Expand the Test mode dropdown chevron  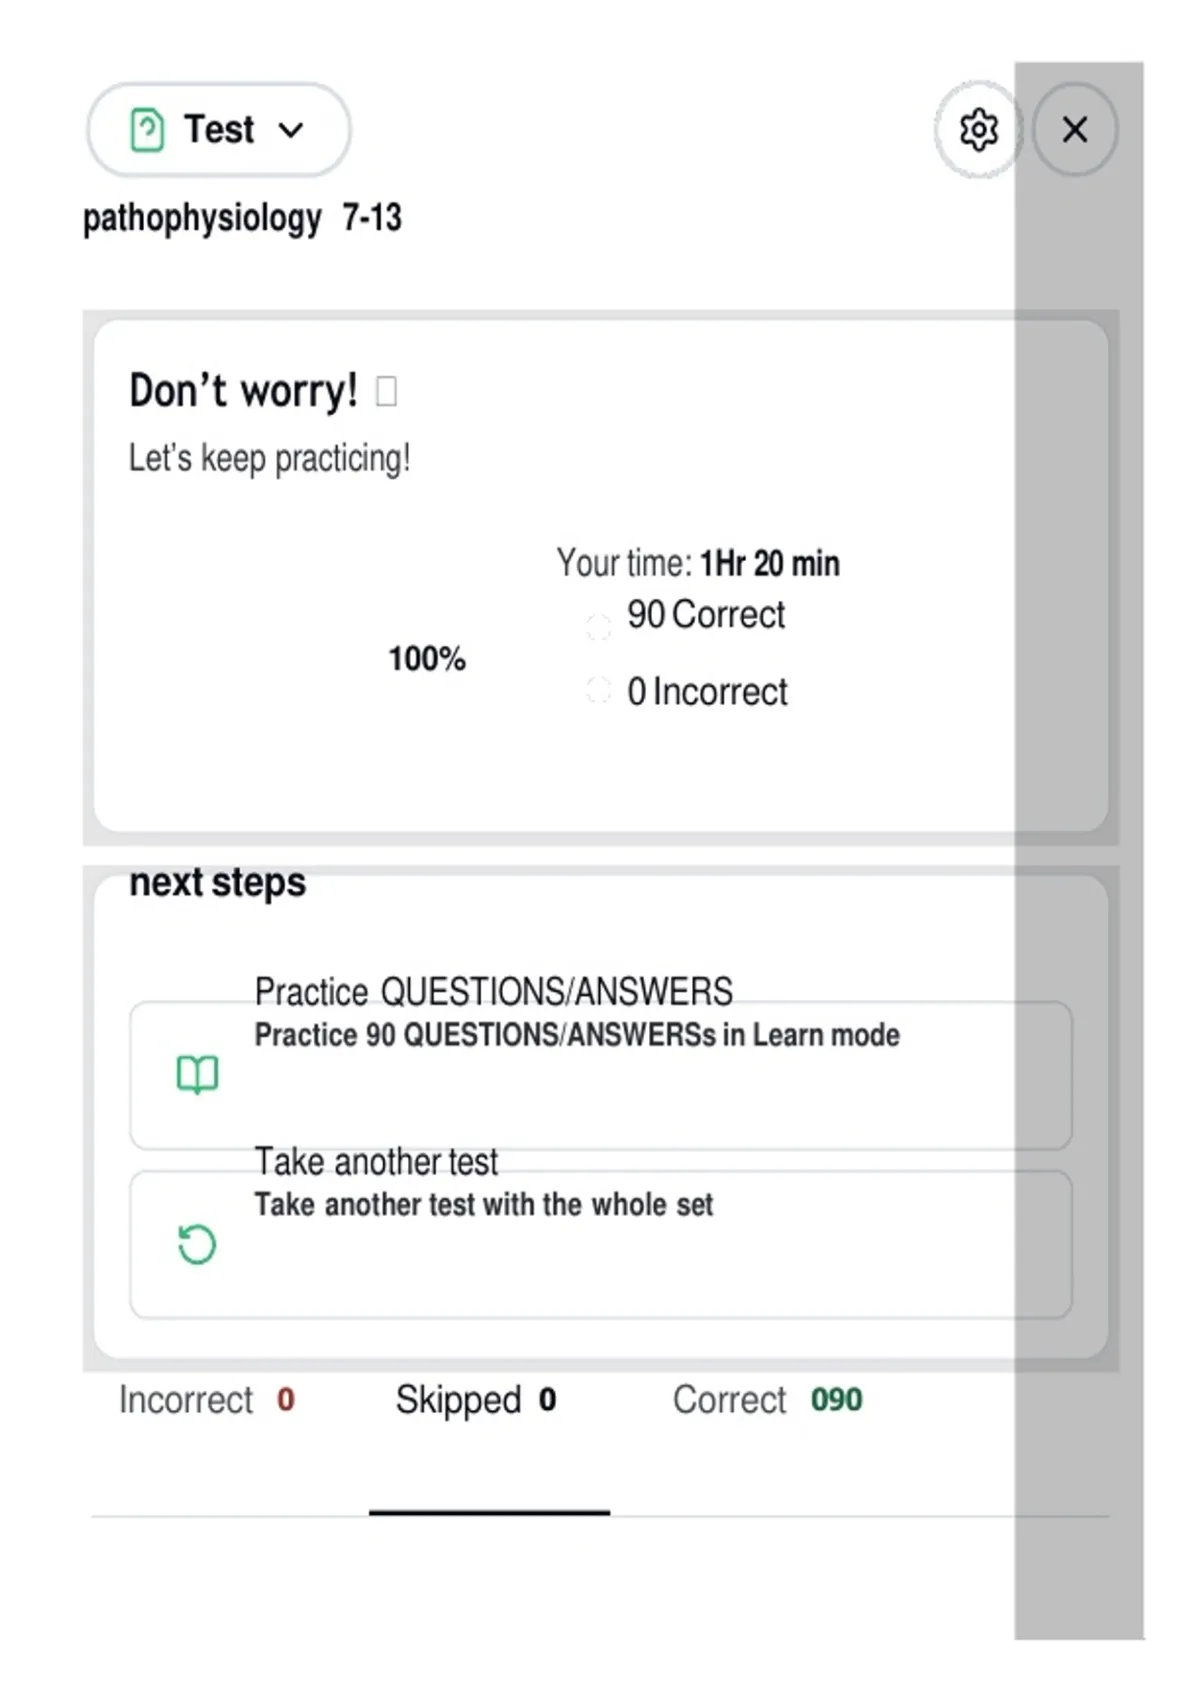[291, 130]
